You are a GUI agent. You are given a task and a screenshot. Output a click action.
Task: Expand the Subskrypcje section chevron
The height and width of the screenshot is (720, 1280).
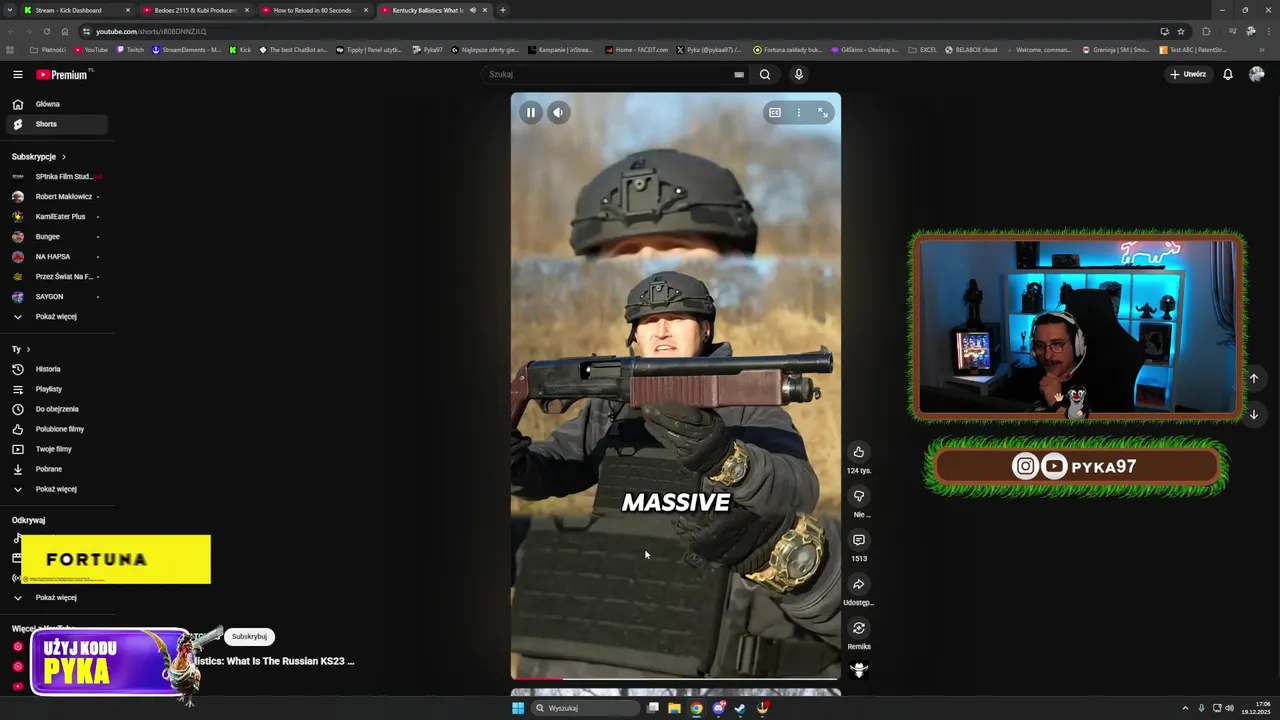tap(64, 157)
